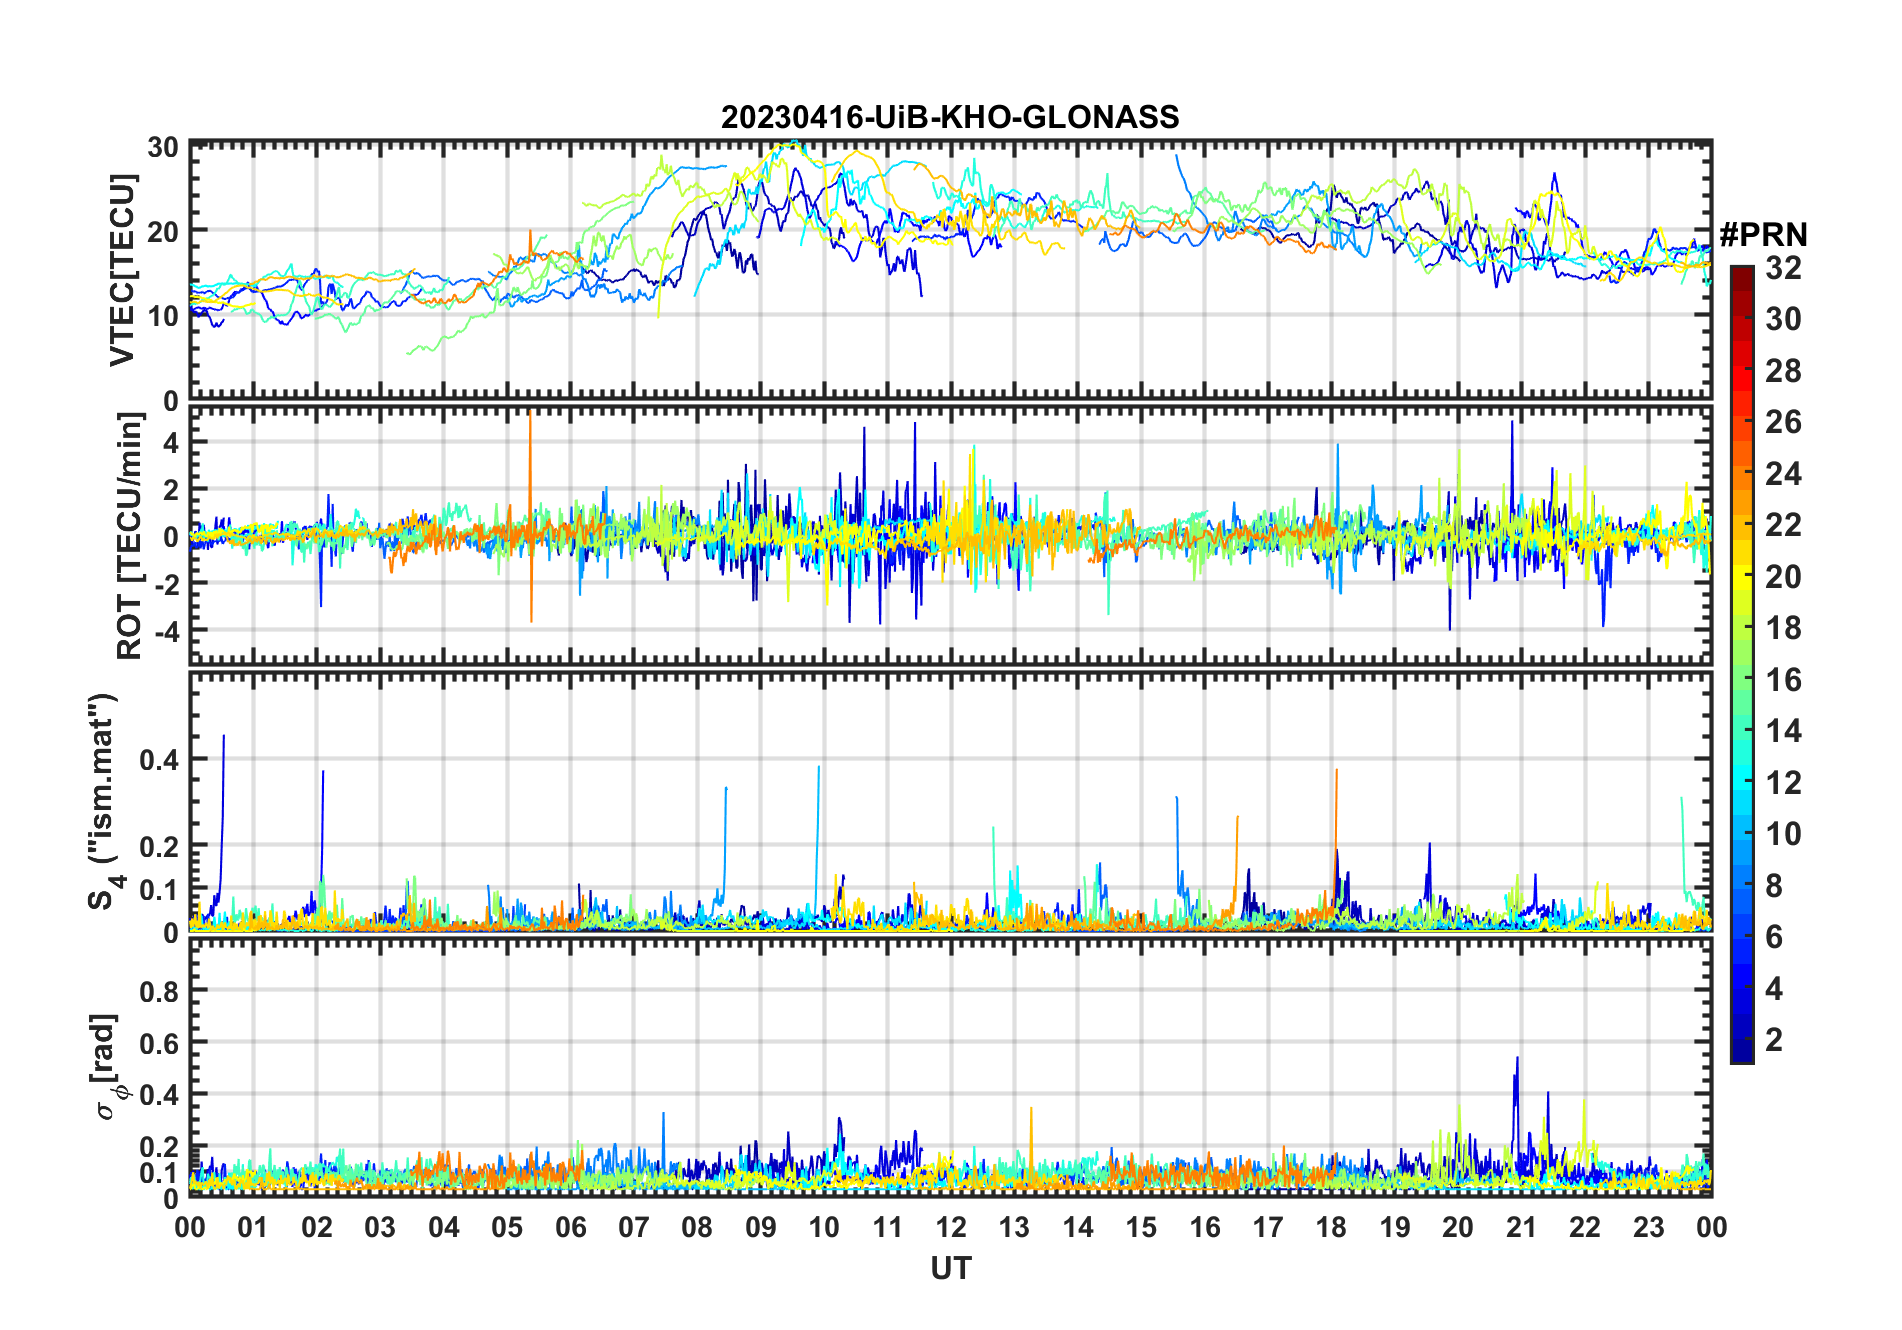1902x1330 pixels.
Task: Click the plot title 20230416-UiB-KHO-GLONASS
Action: 950,117
